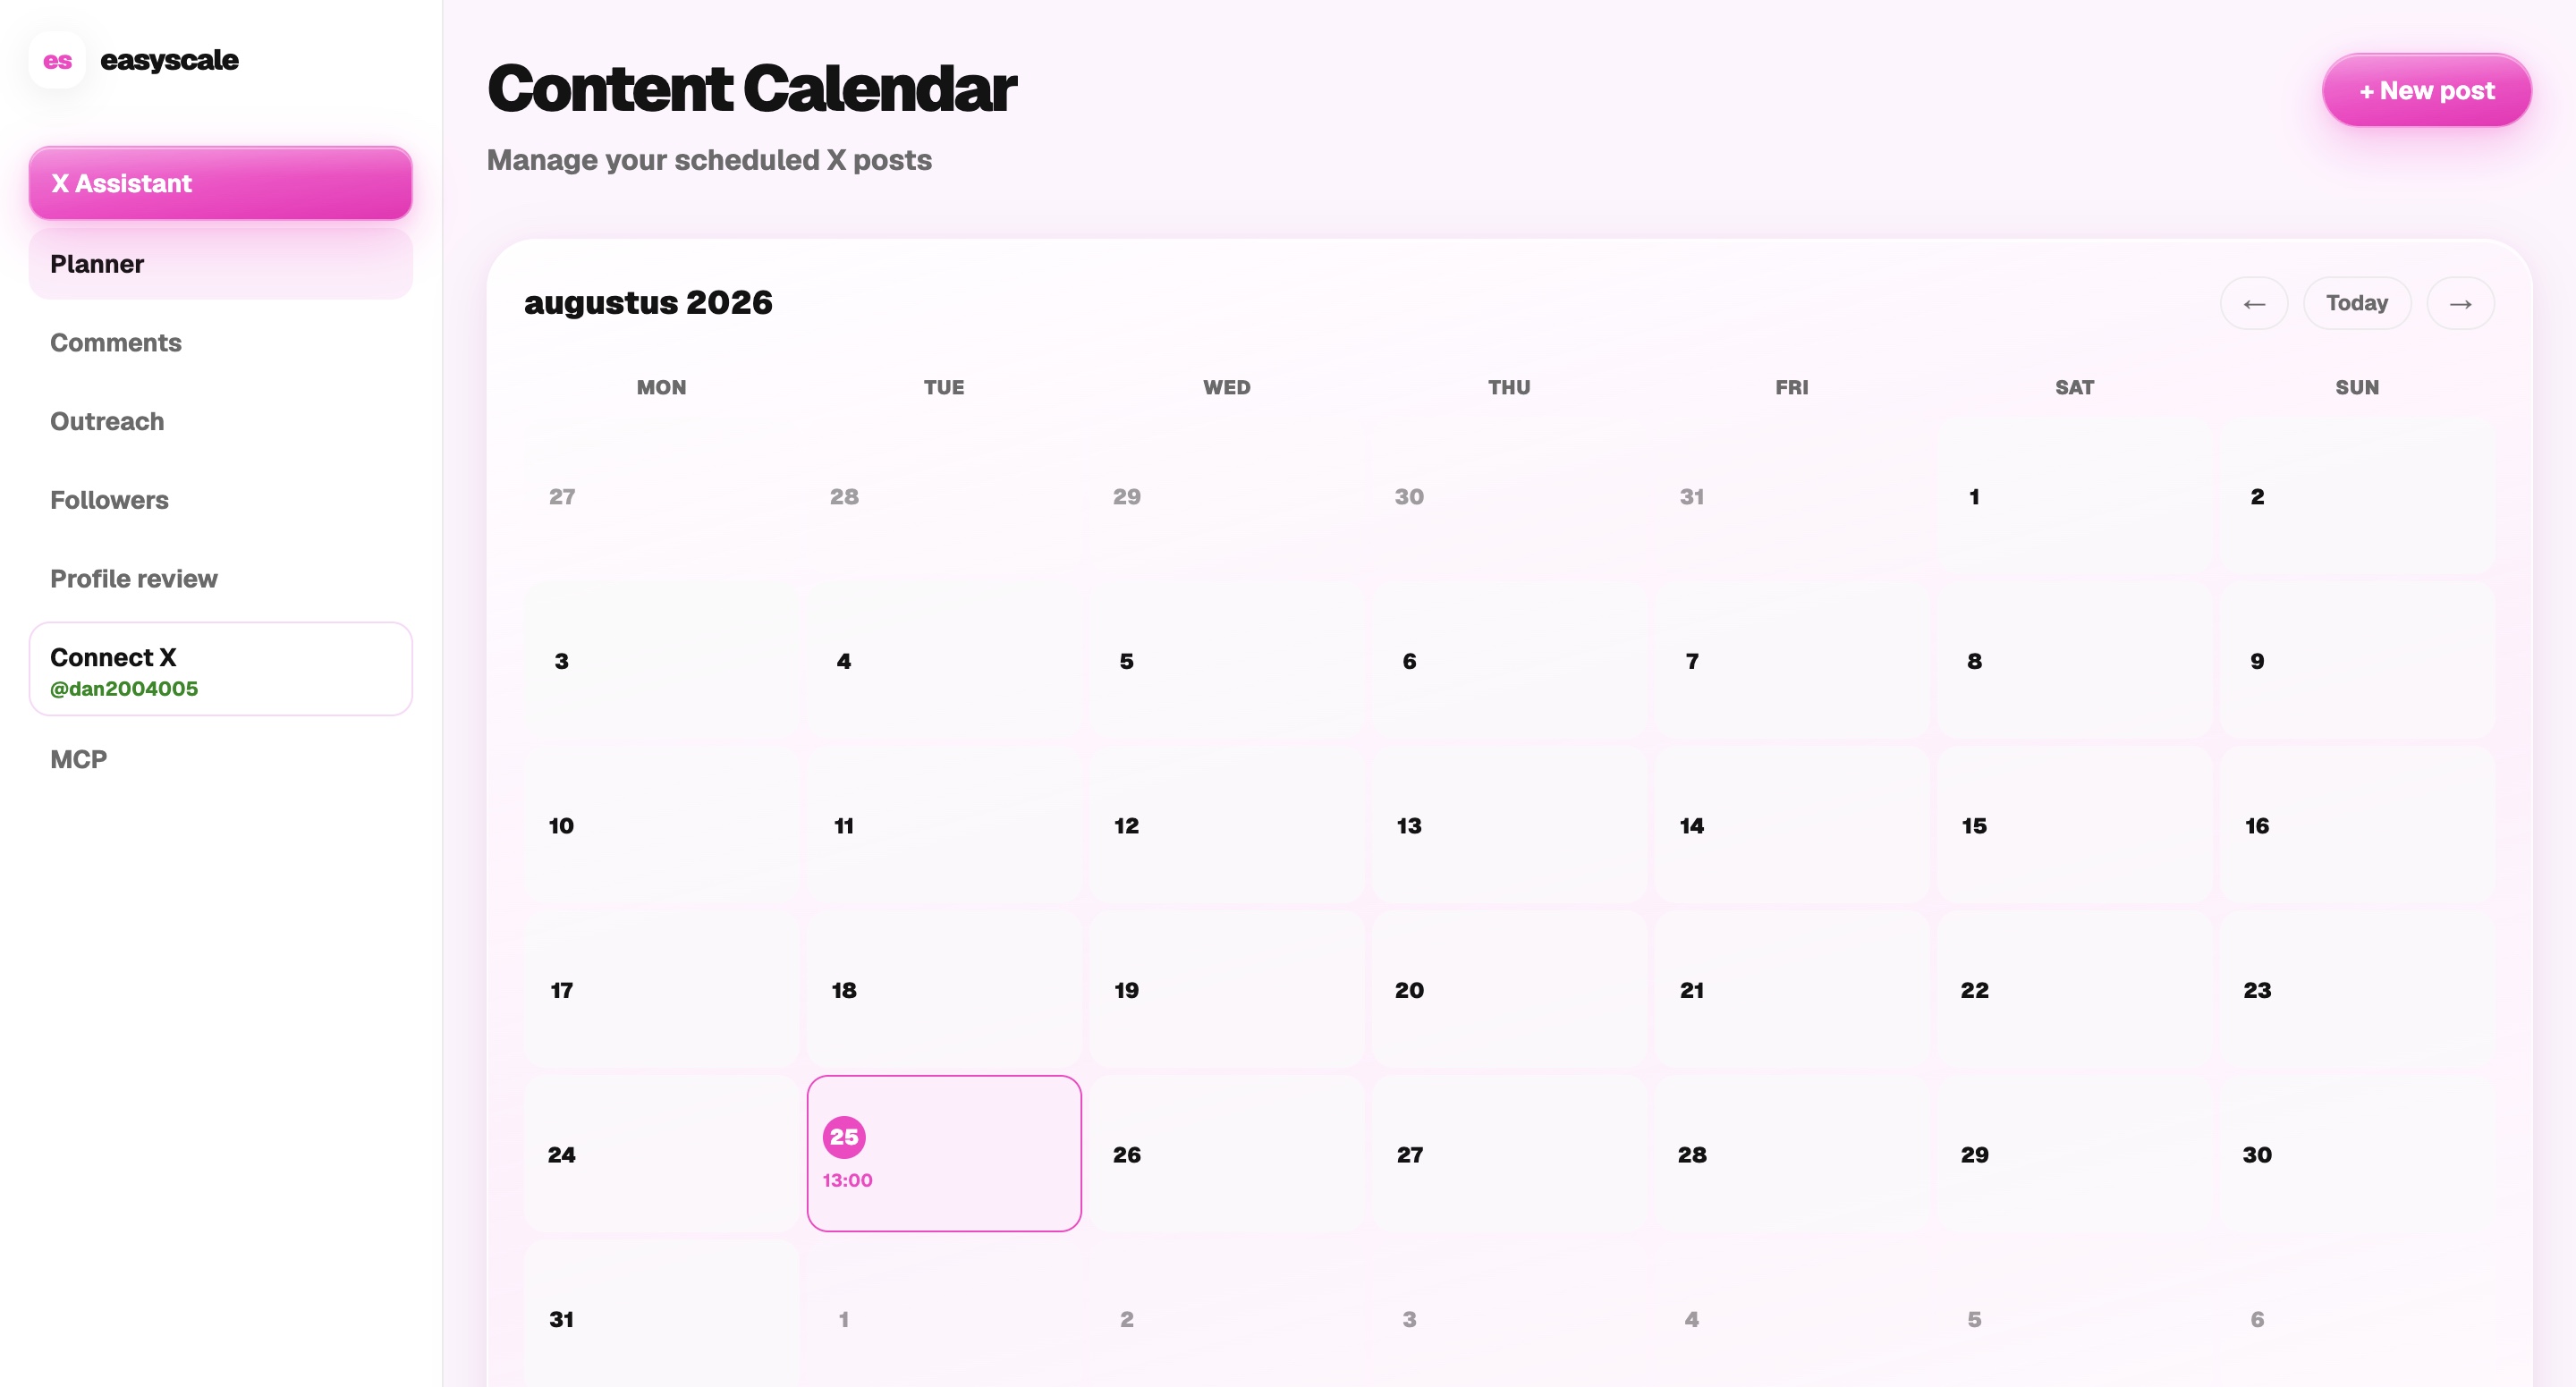Open Connect X account card @dan2004005
This screenshot has width=2576, height=1387.
pyautogui.click(x=220, y=669)
